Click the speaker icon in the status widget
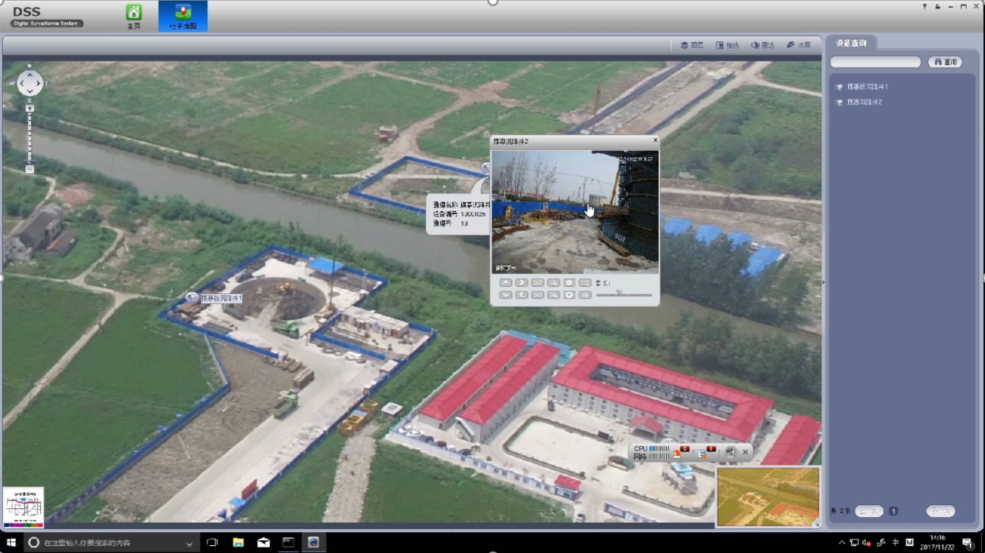 pyautogui.click(x=729, y=452)
